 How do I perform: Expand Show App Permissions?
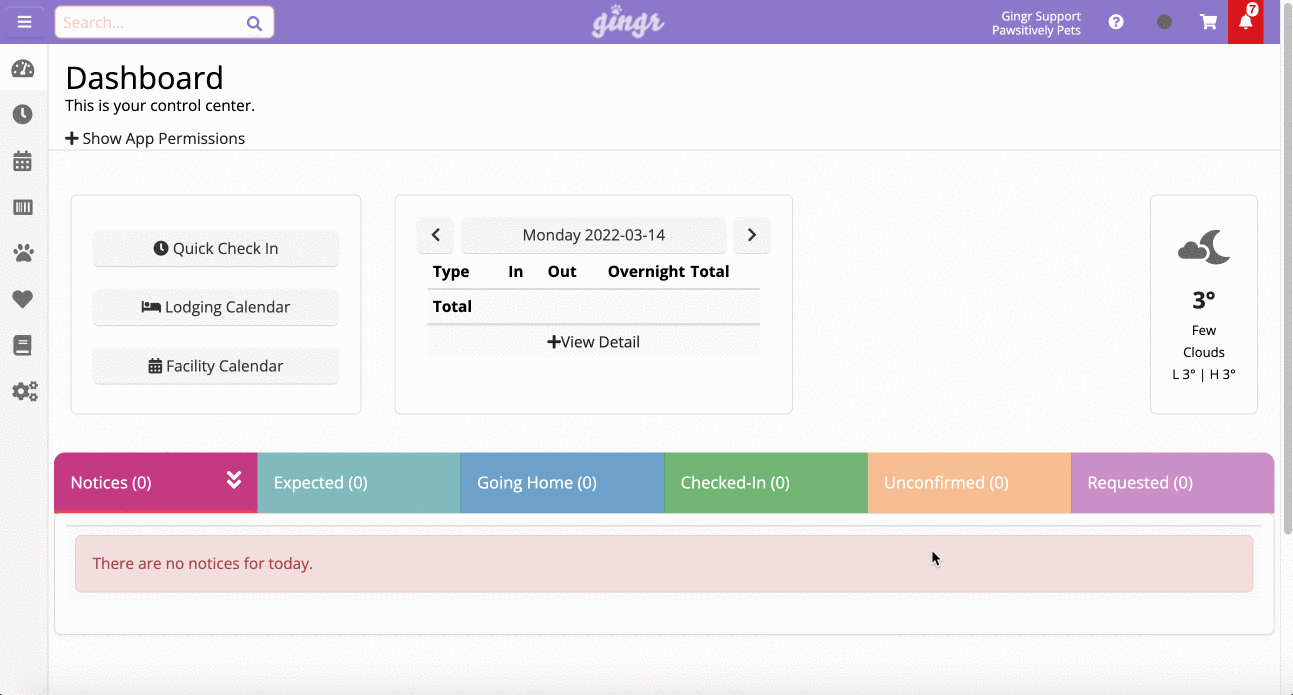(155, 138)
